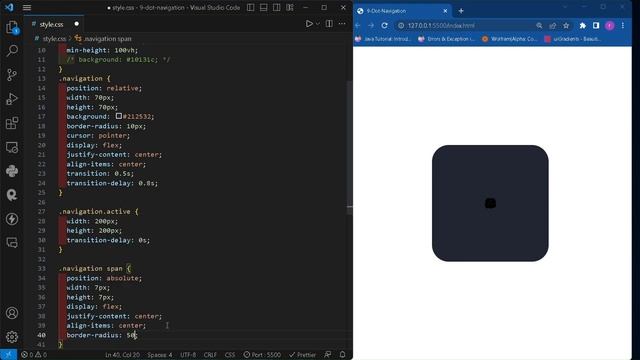Click the Chrome address bar URL

pos(441,25)
